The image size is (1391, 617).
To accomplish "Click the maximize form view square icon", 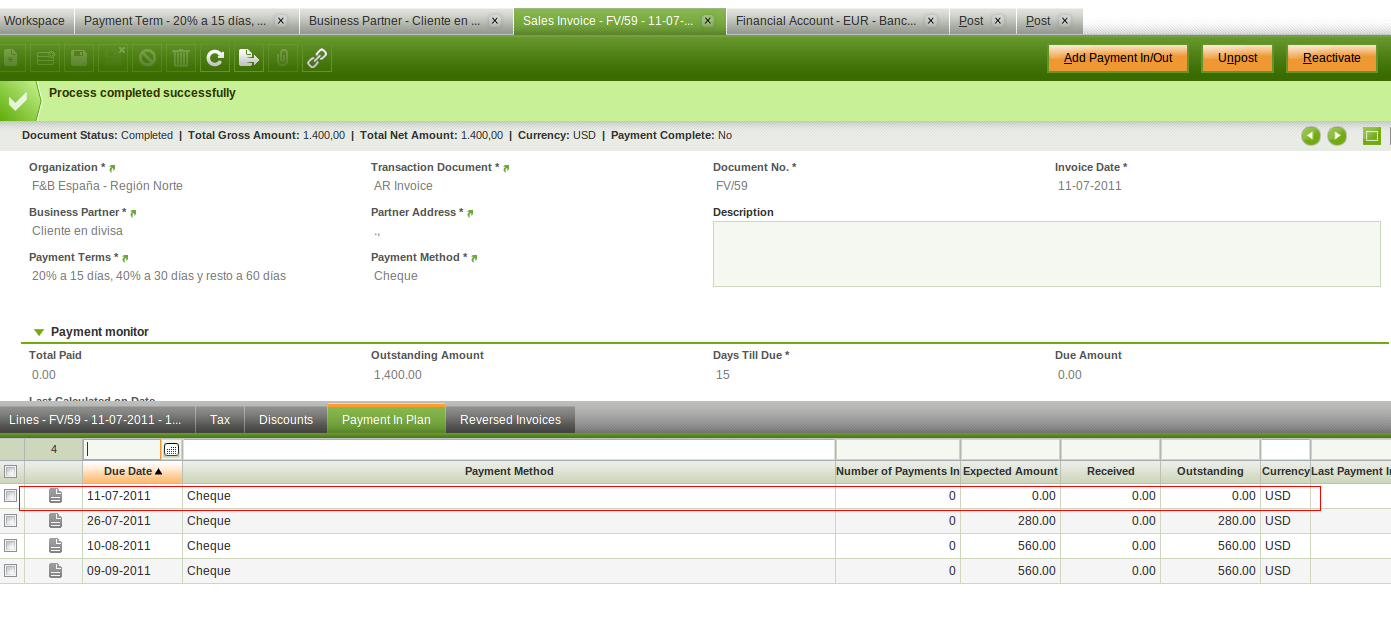I will coord(1372,136).
